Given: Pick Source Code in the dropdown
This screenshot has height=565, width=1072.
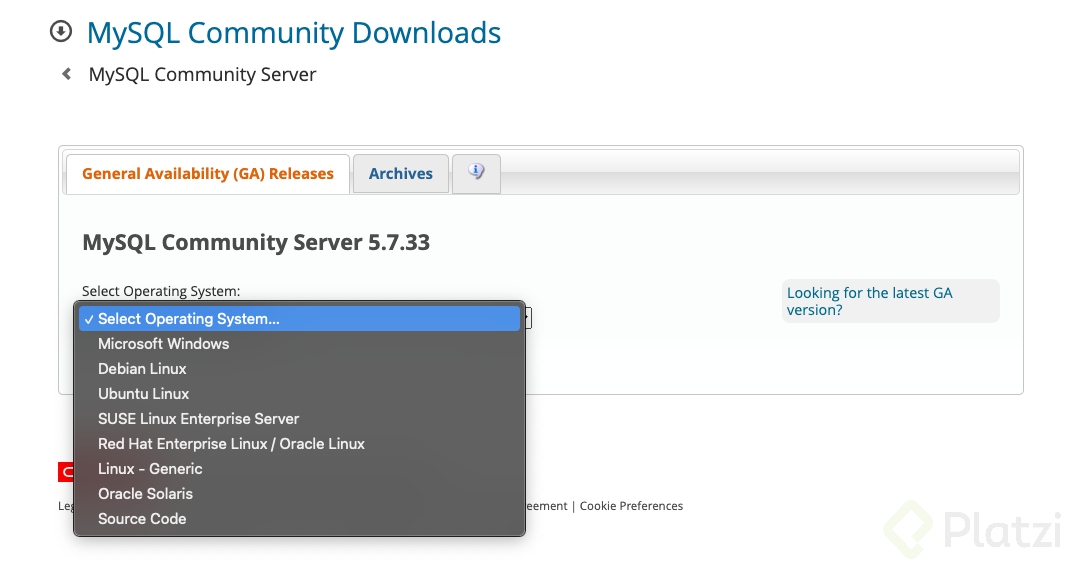Looking at the screenshot, I should (x=299, y=518).
